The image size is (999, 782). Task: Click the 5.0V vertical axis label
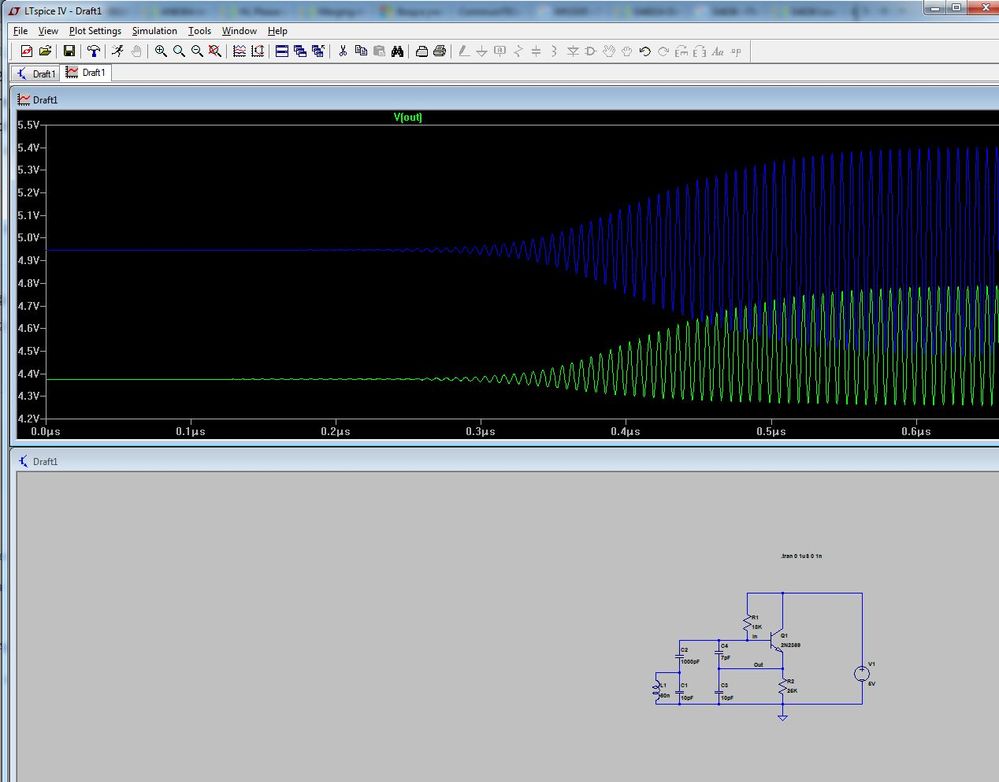(x=28, y=238)
